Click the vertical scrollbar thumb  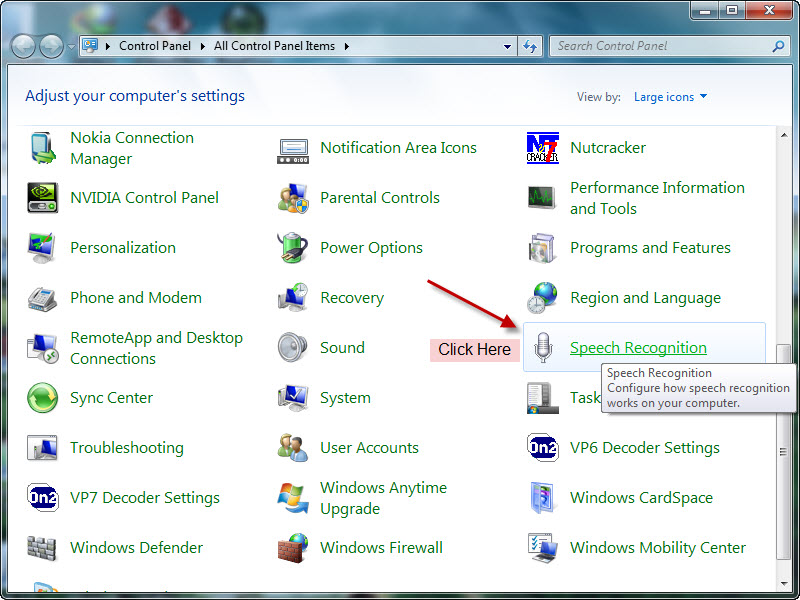click(x=783, y=452)
